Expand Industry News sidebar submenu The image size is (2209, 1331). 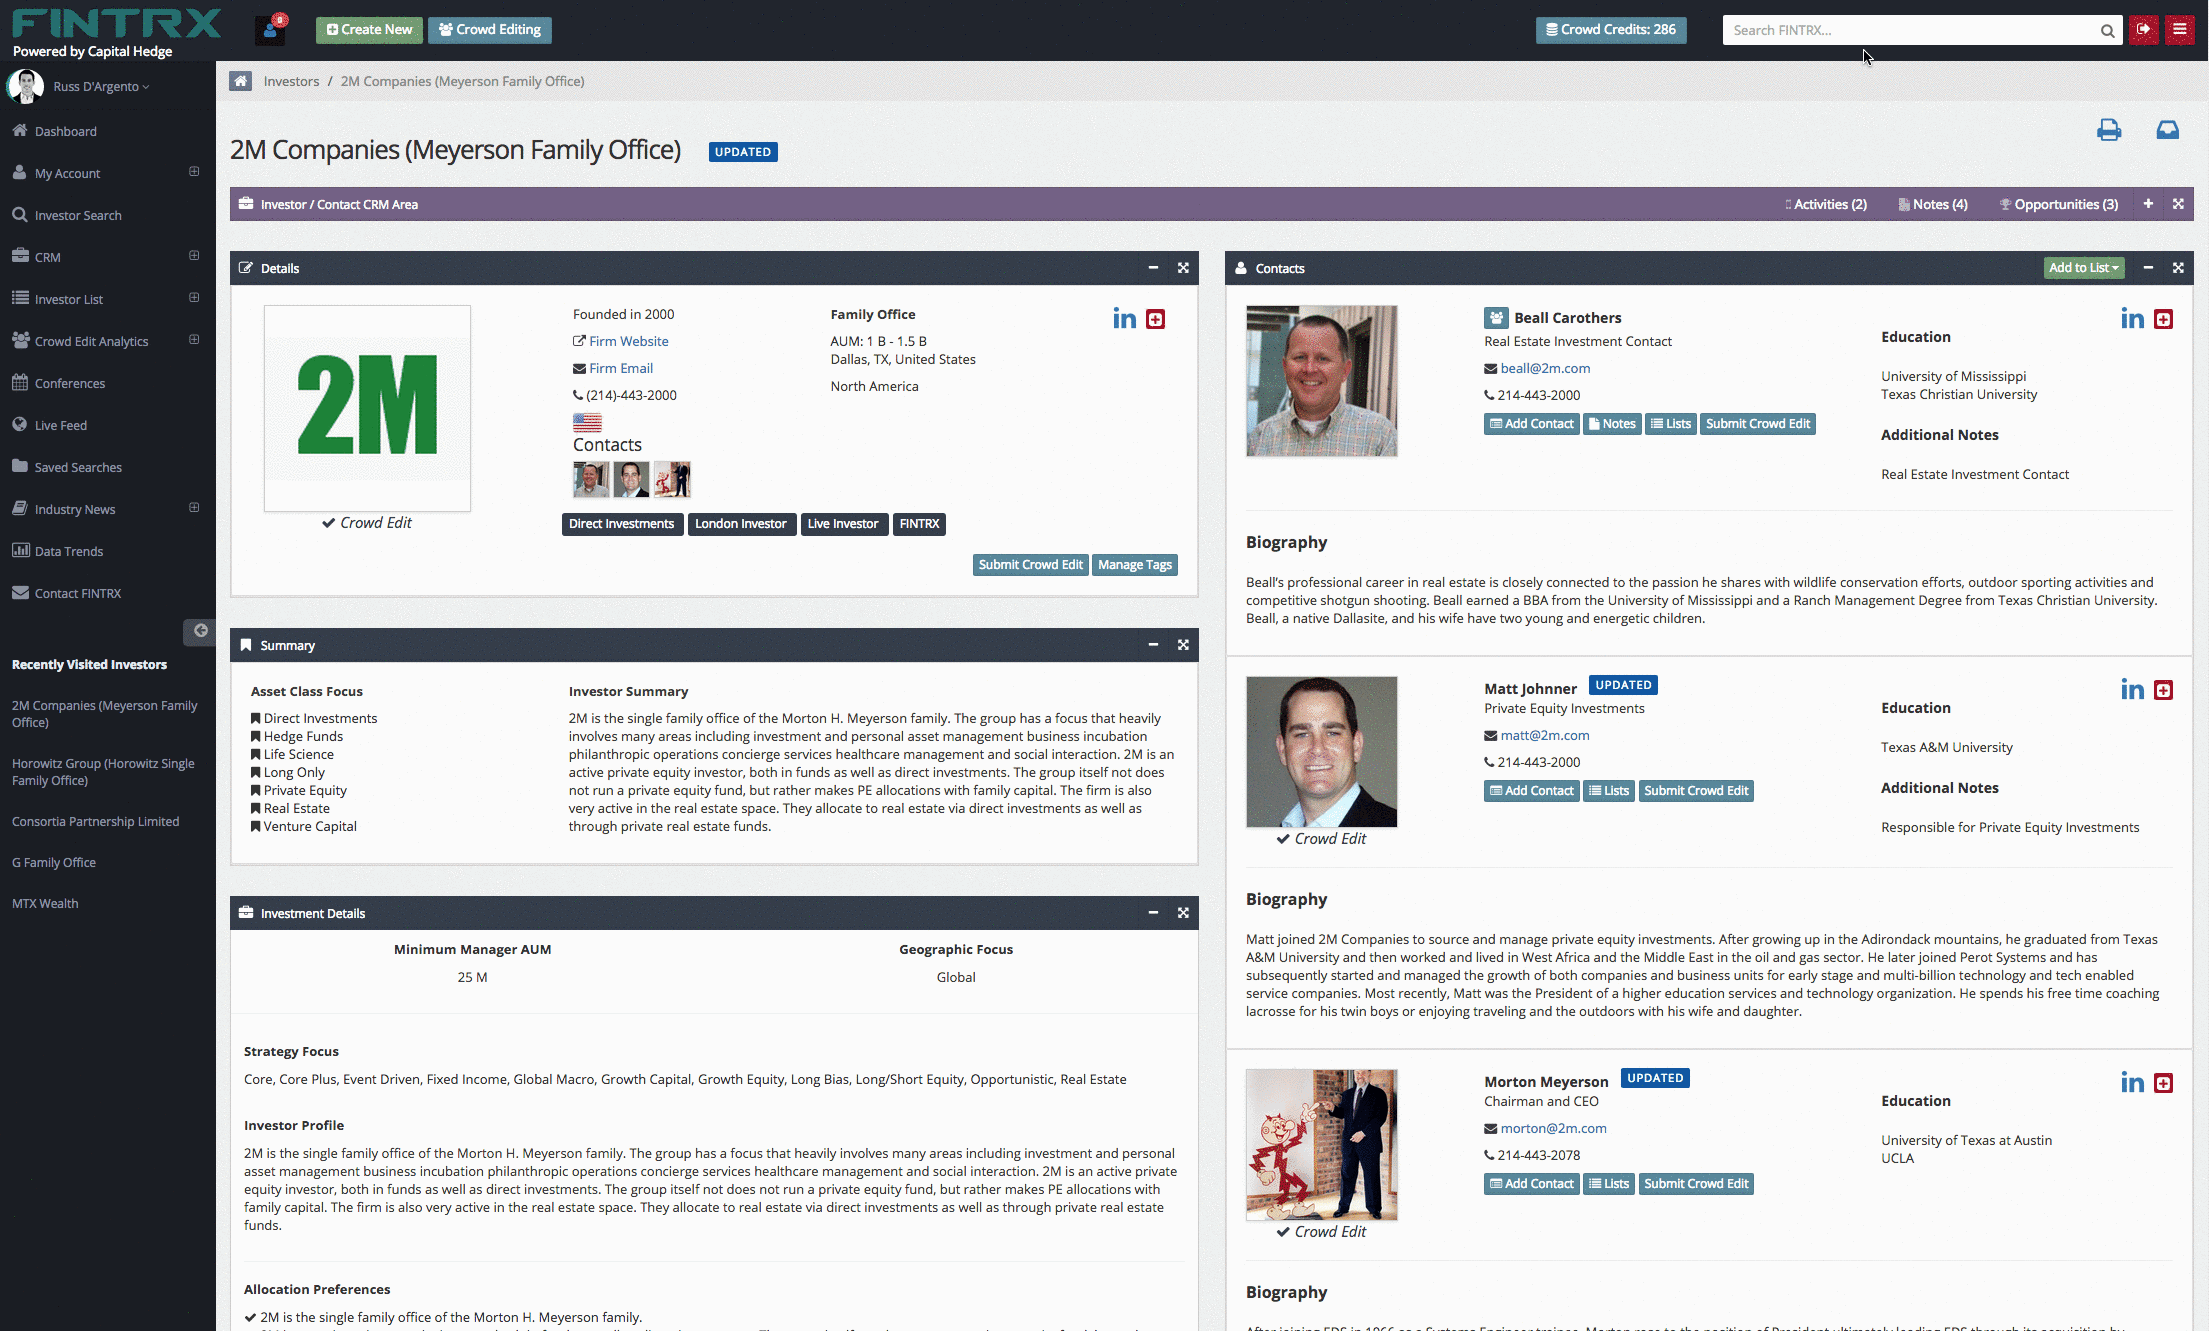(x=194, y=508)
